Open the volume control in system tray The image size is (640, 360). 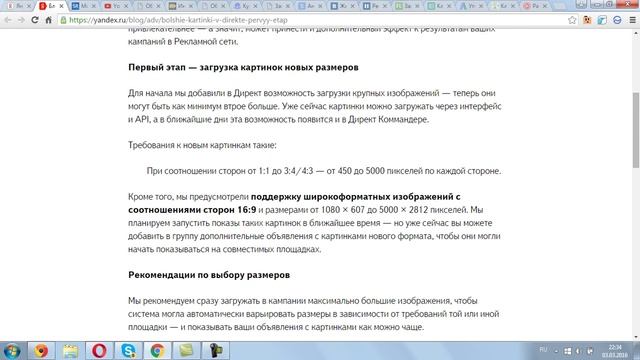(x=578, y=351)
